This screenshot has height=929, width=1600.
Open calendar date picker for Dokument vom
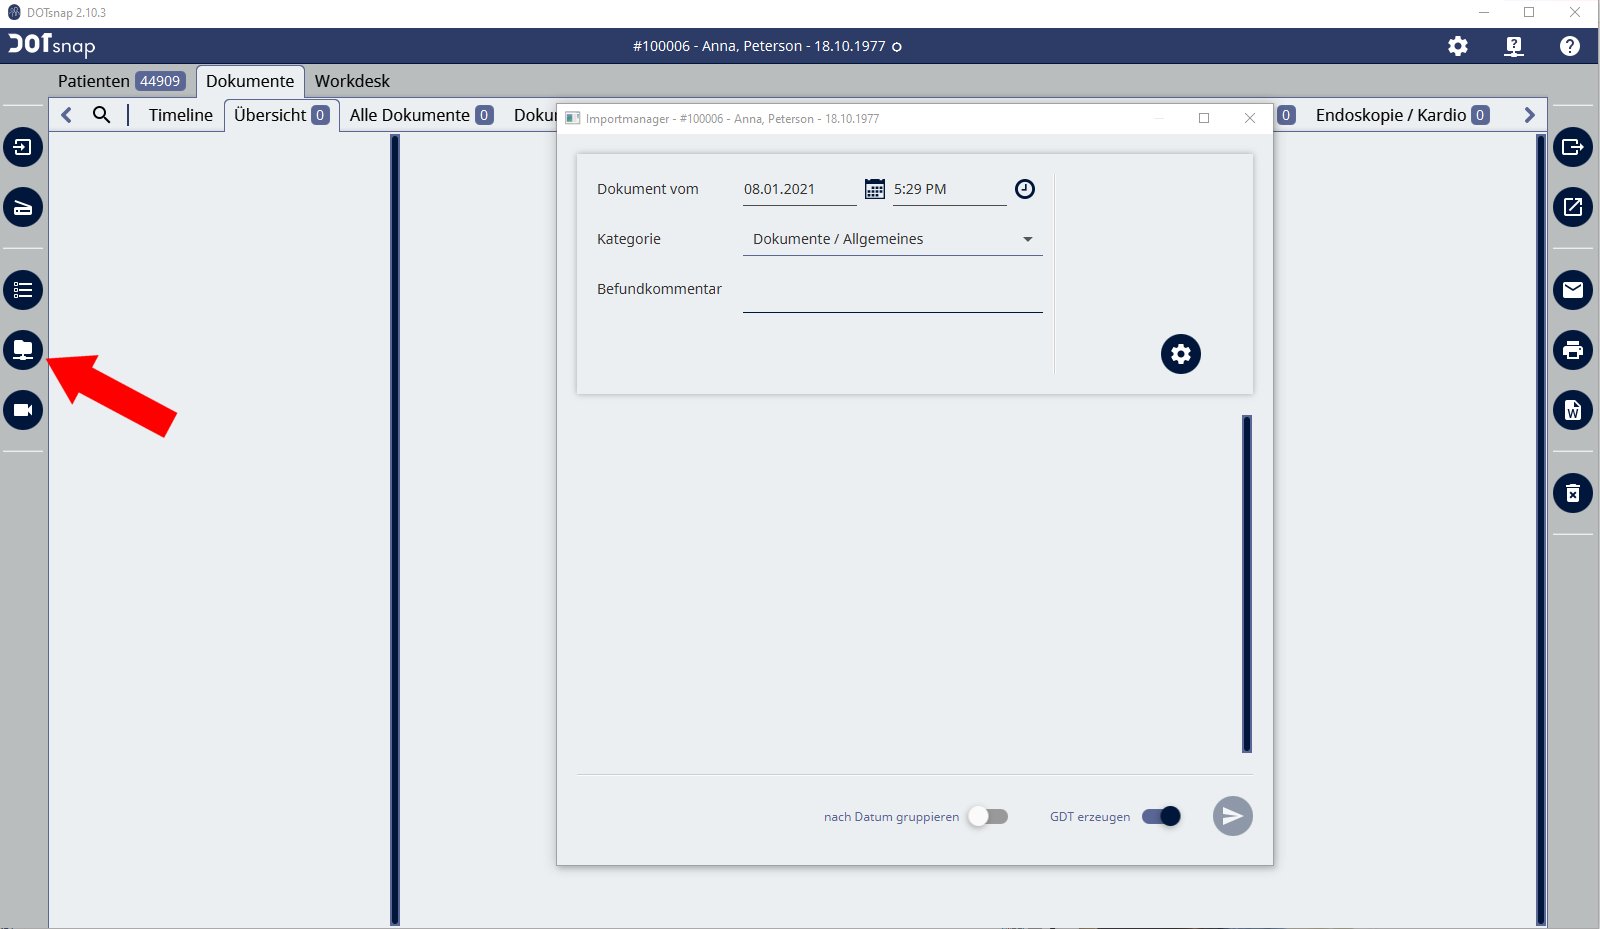(875, 189)
